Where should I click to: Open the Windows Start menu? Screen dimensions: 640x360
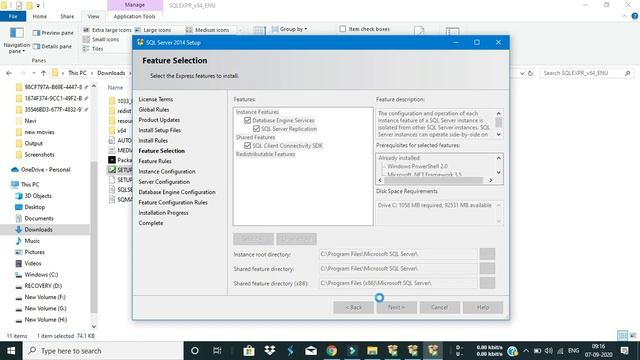(x=11, y=351)
